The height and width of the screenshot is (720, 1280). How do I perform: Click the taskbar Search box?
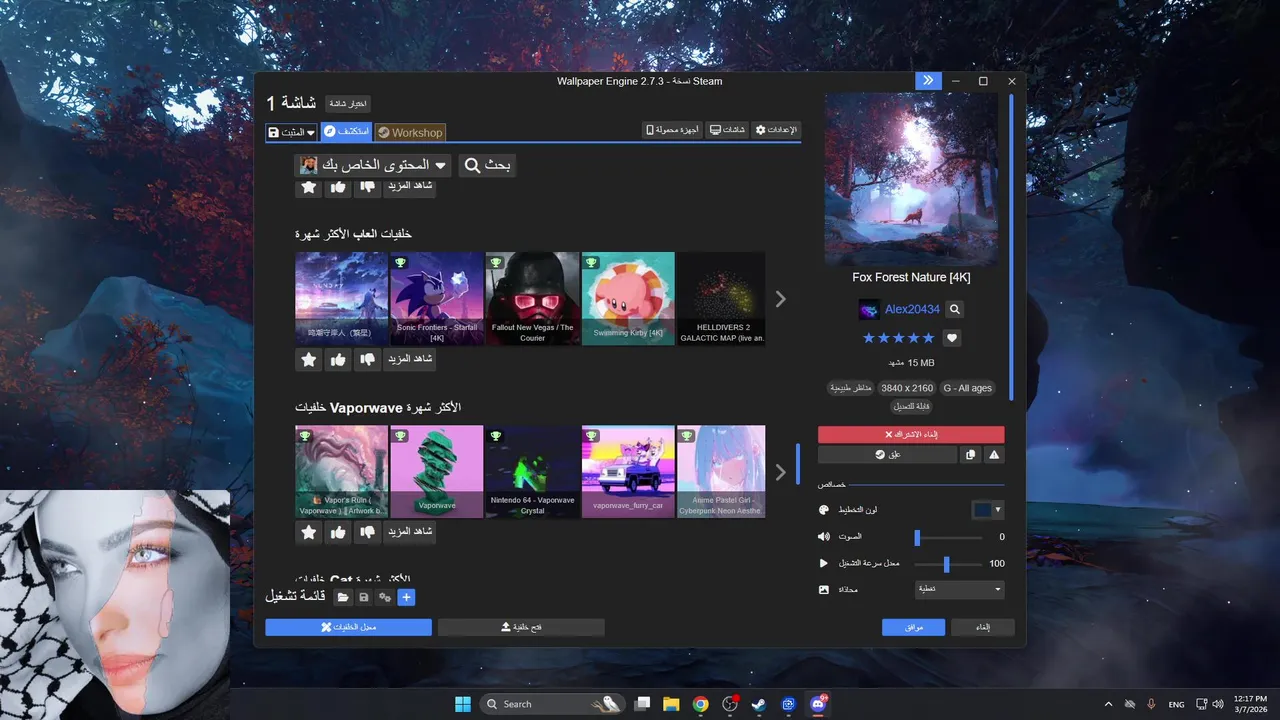click(553, 704)
